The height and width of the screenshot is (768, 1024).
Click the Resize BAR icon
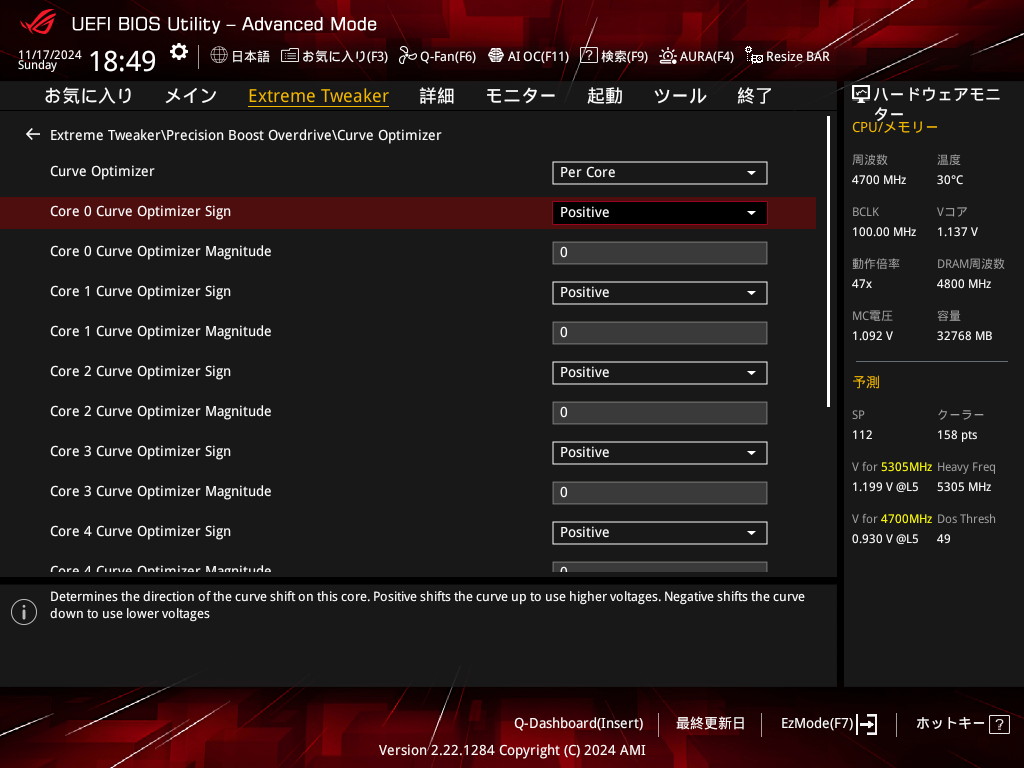[x=754, y=56]
